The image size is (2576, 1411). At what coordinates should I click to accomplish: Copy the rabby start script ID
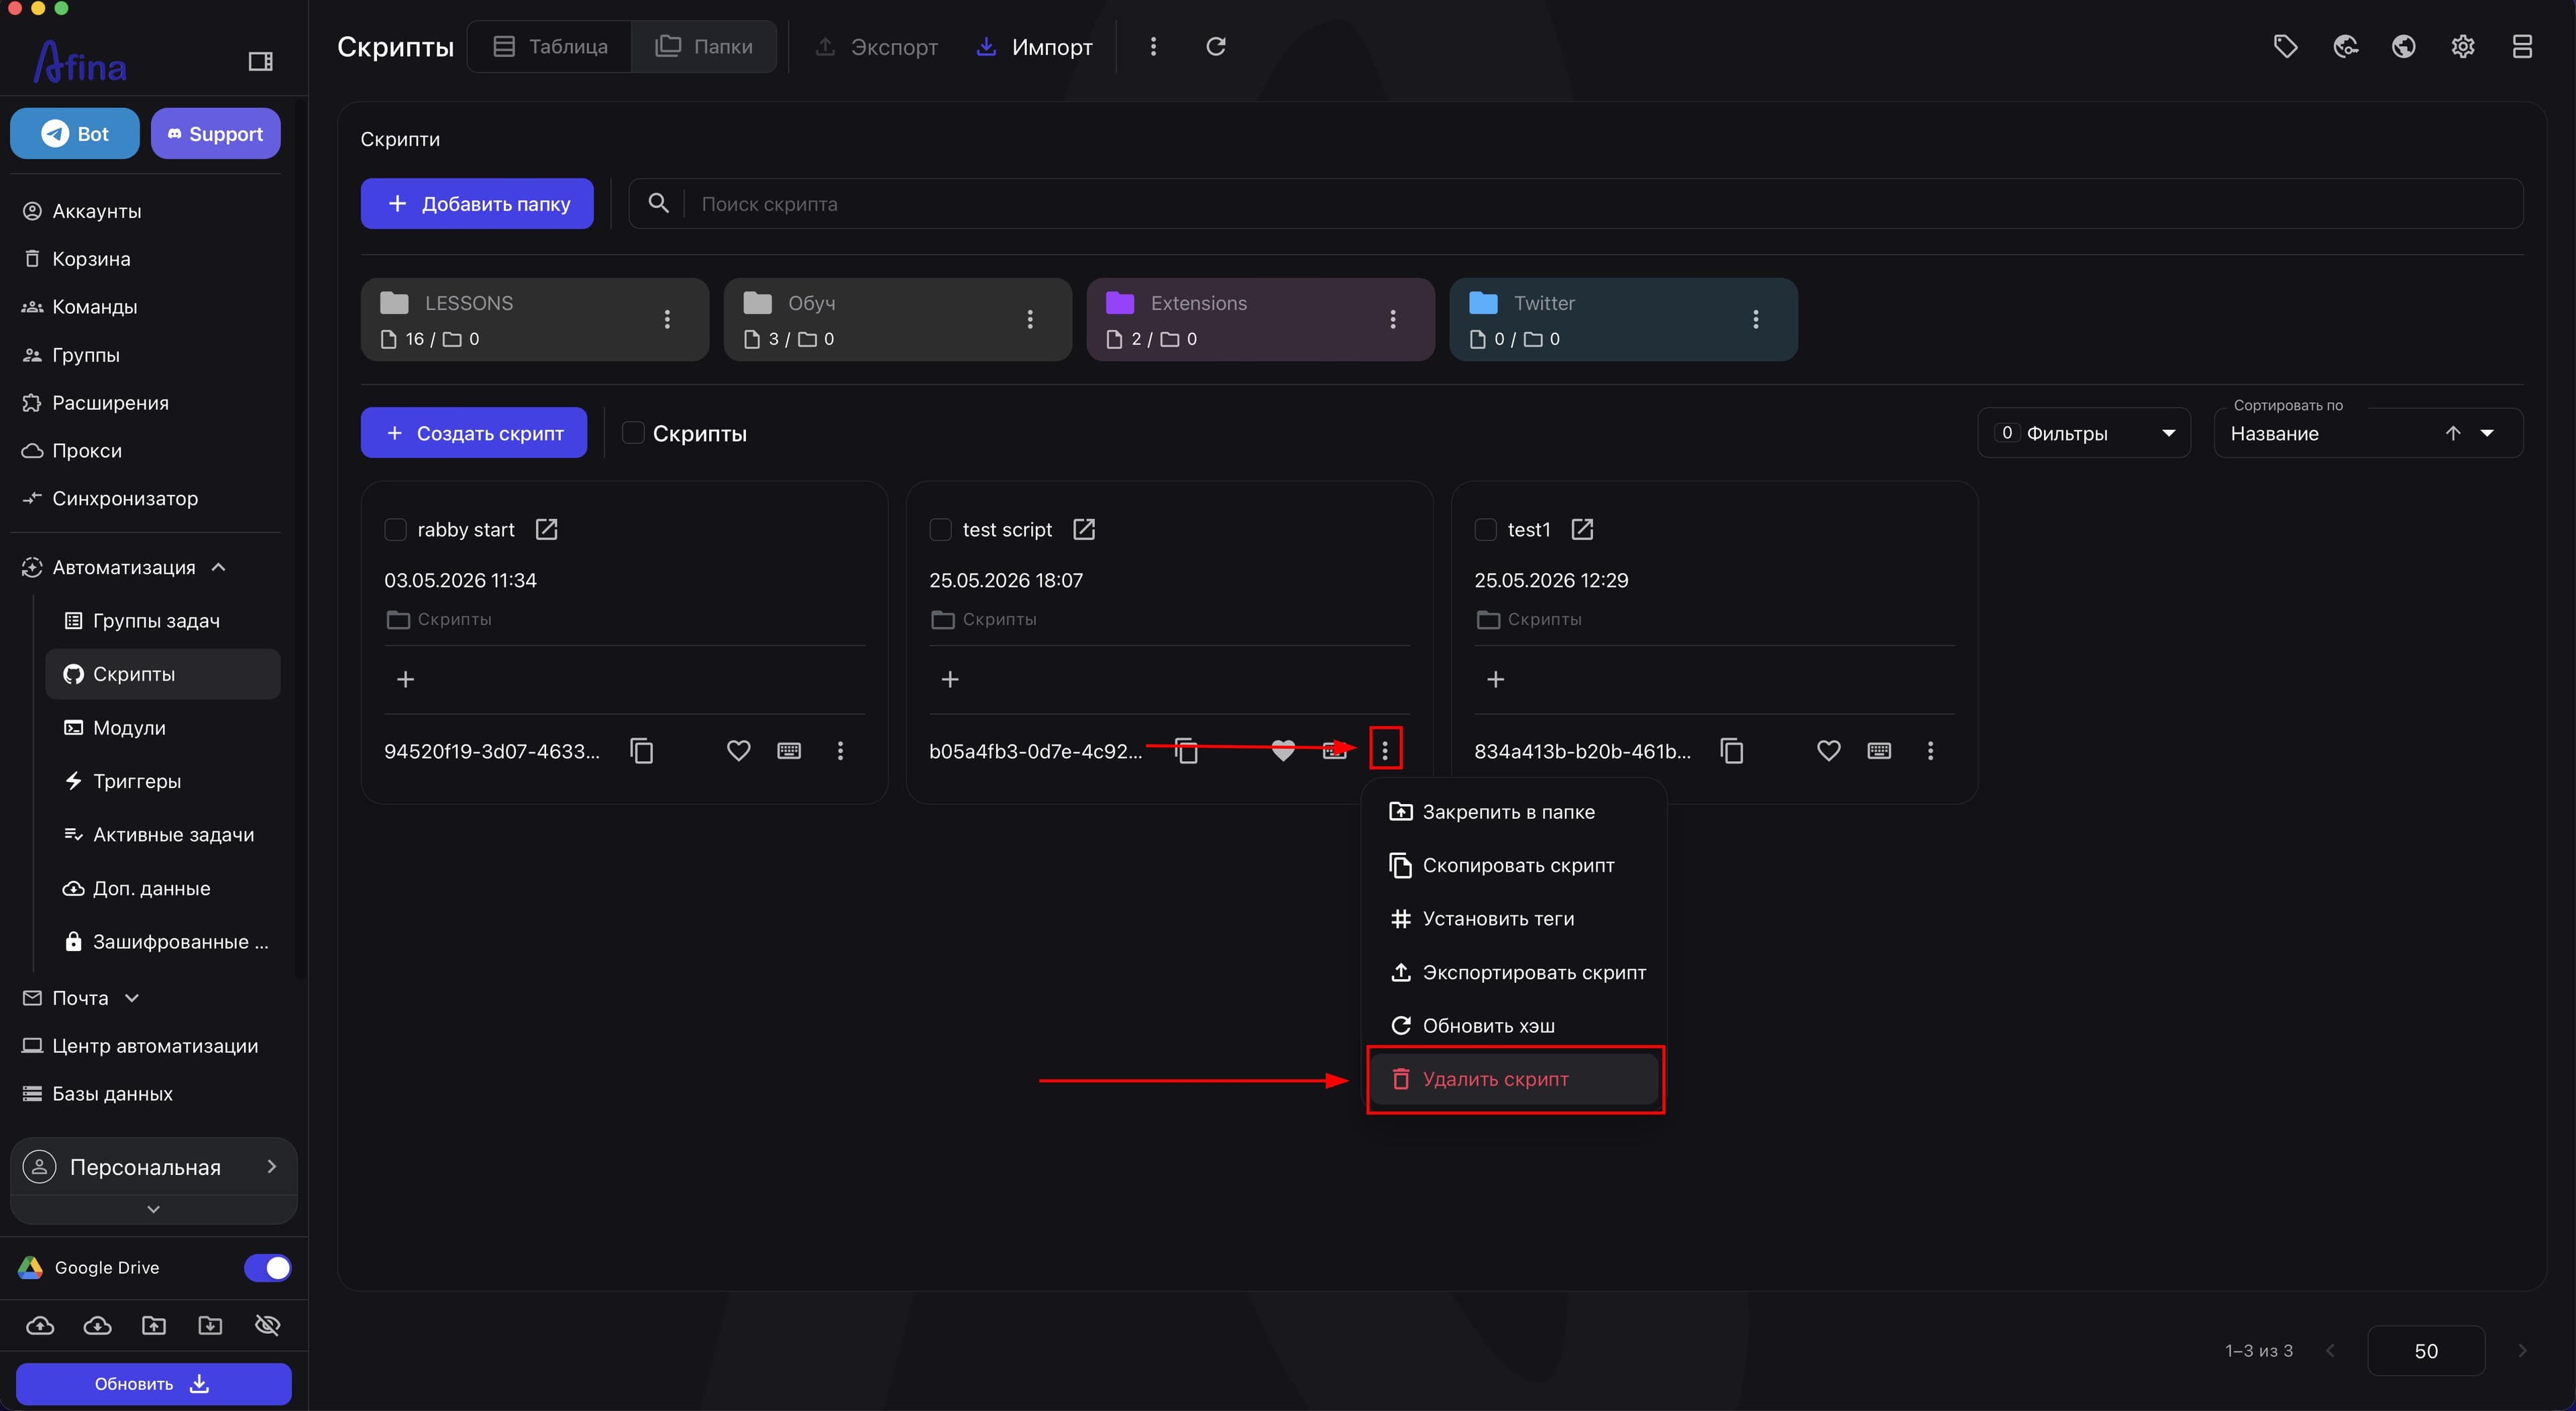[x=642, y=750]
